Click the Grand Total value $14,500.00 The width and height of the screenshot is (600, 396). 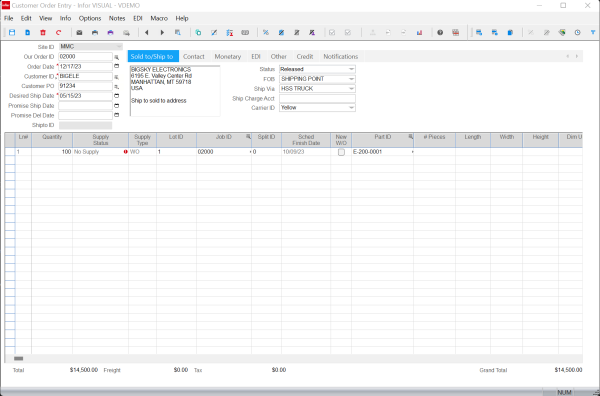tap(568, 370)
